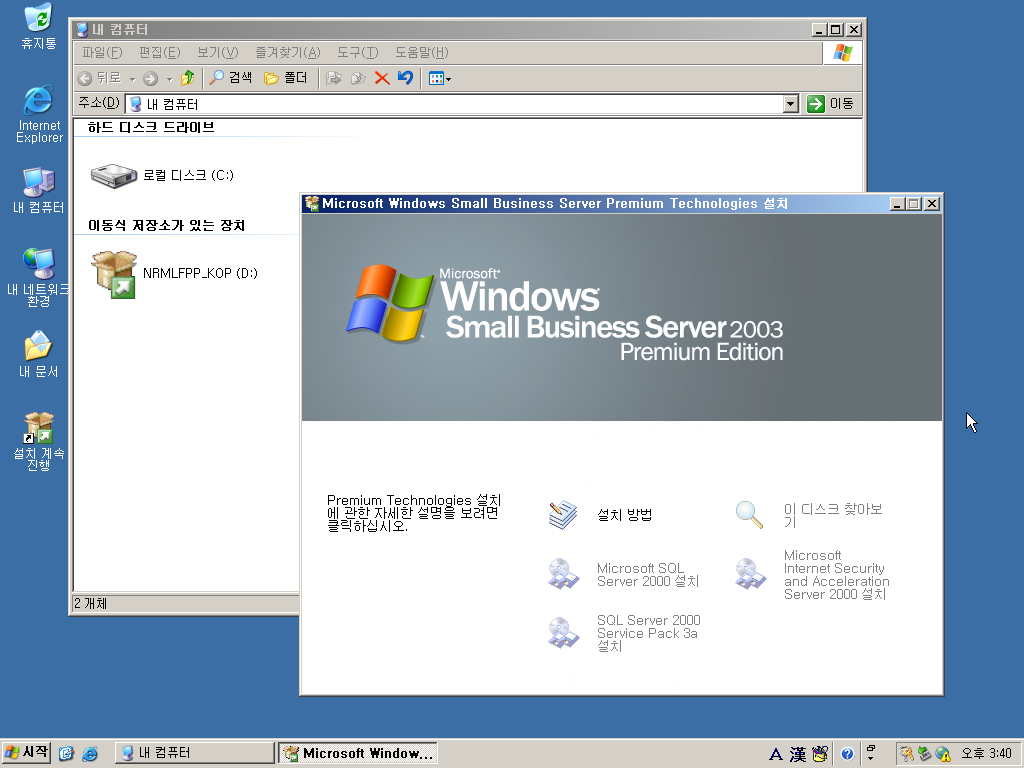
Task: Select the NRMLFPP_KOP (D:) drive
Action: tap(175, 274)
